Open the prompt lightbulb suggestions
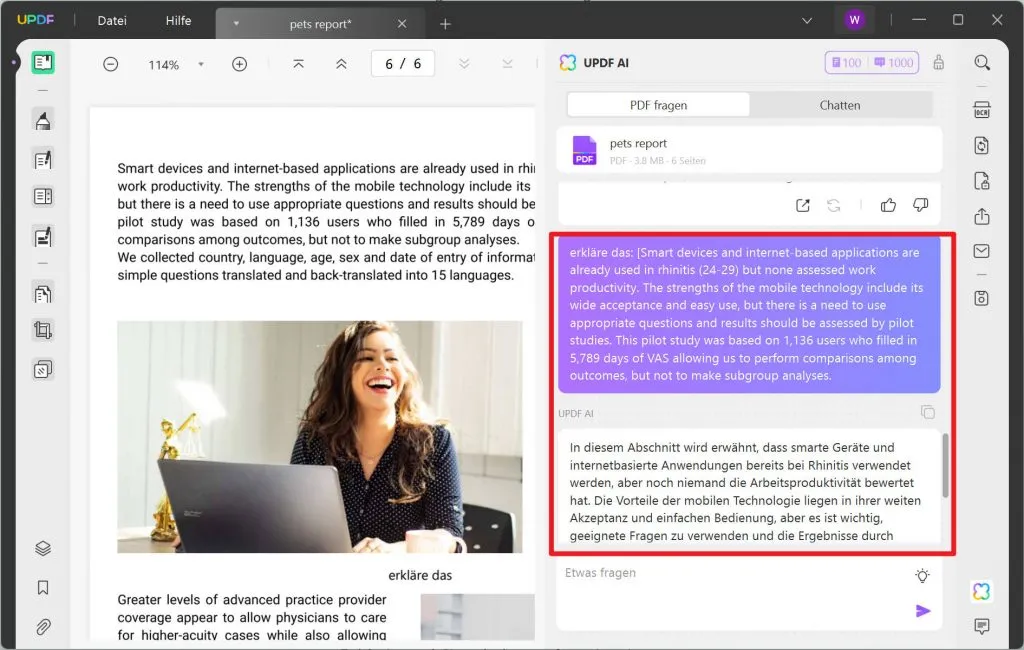This screenshot has height=650, width=1024. [922, 576]
